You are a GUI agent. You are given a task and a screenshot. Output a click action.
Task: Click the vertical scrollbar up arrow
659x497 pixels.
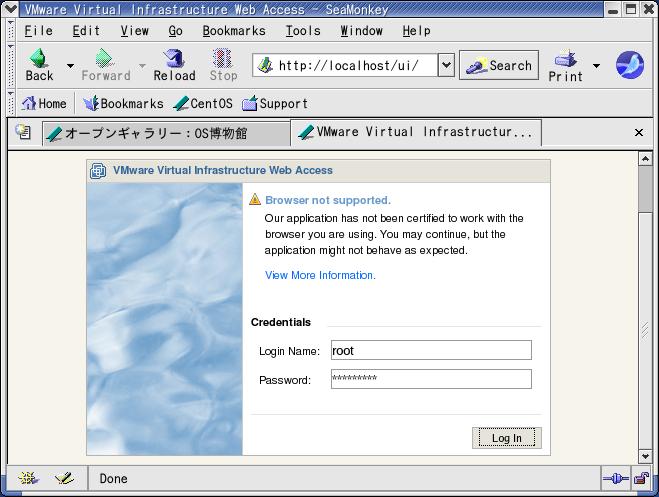pyautogui.click(x=645, y=159)
